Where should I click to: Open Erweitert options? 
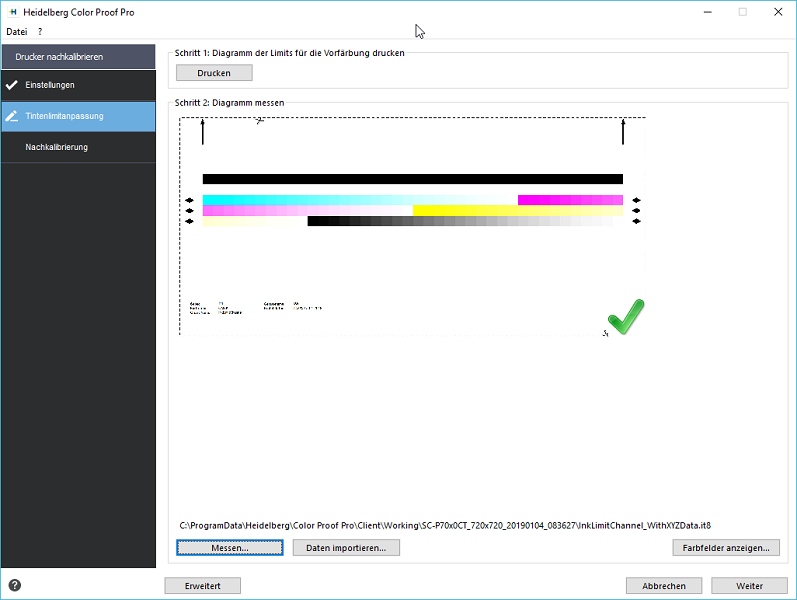click(x=202, y=586)
